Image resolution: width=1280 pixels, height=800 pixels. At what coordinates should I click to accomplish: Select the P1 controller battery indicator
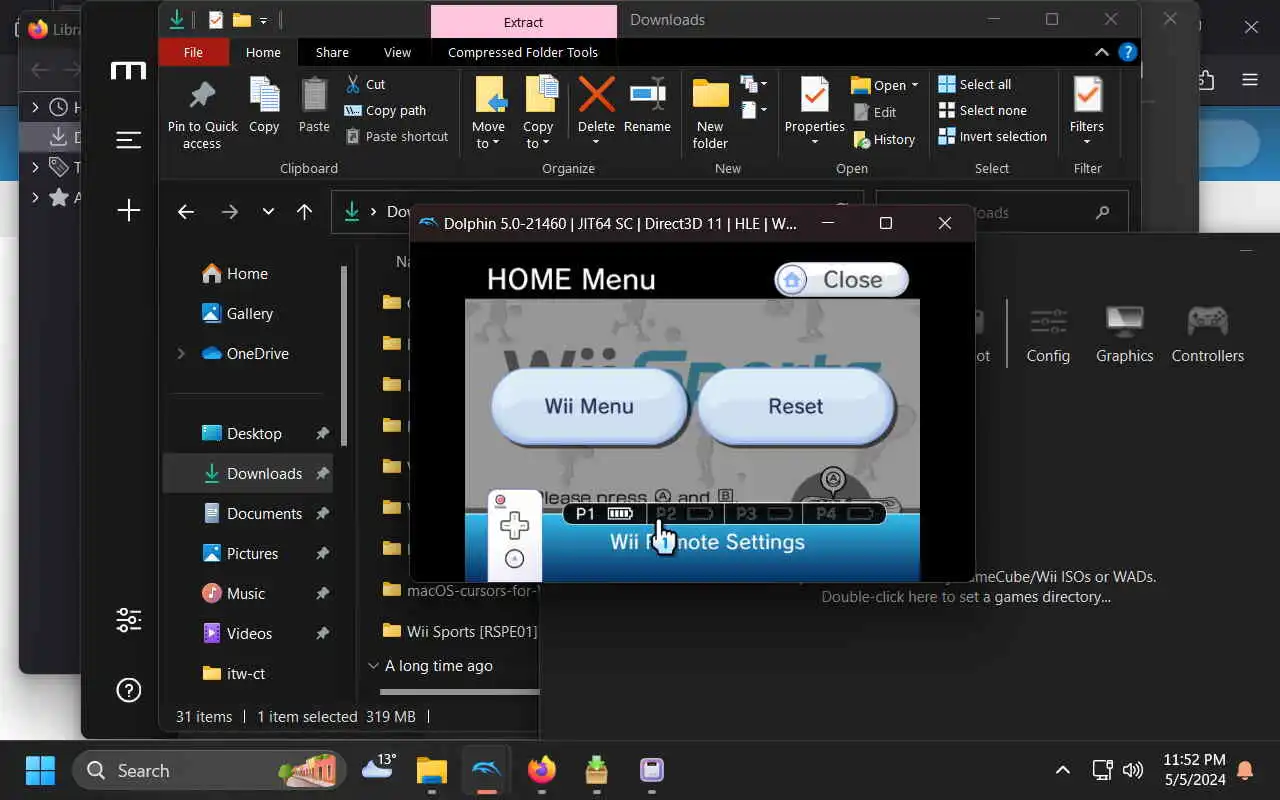coord(604,514)
